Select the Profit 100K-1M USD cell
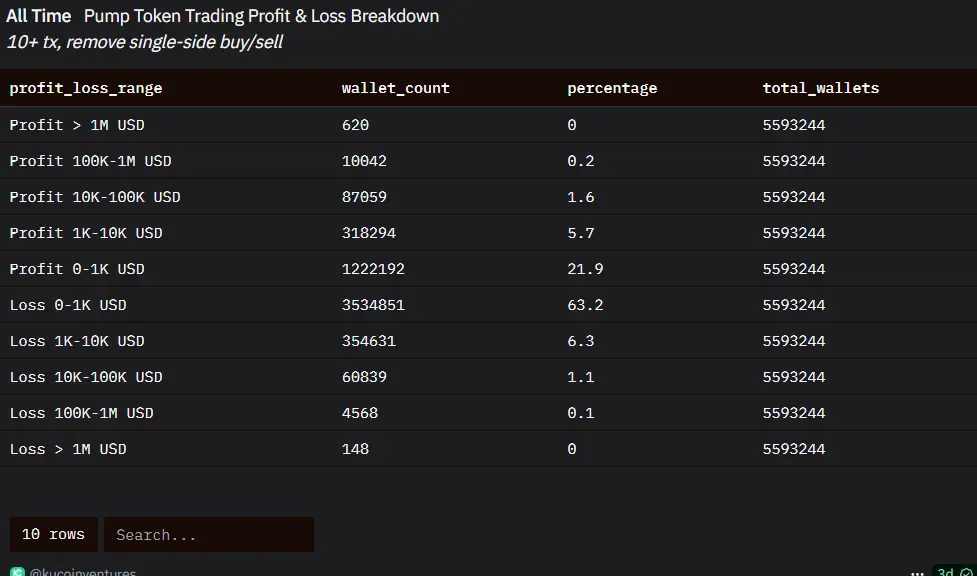977x576 pixels. (90, 161)
